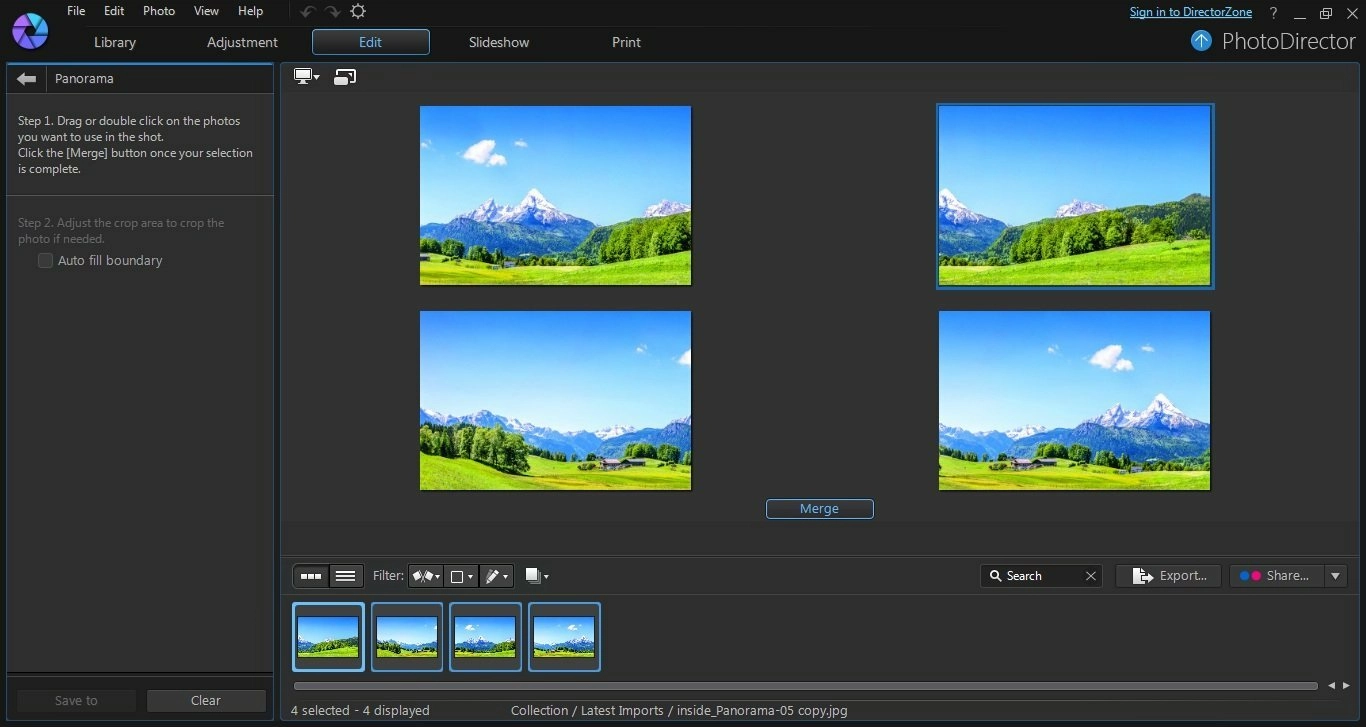This screenshot has width=1366, height=727.
Task: Expand the edited-status pencil filter dropdown
Action: (496, 576)
